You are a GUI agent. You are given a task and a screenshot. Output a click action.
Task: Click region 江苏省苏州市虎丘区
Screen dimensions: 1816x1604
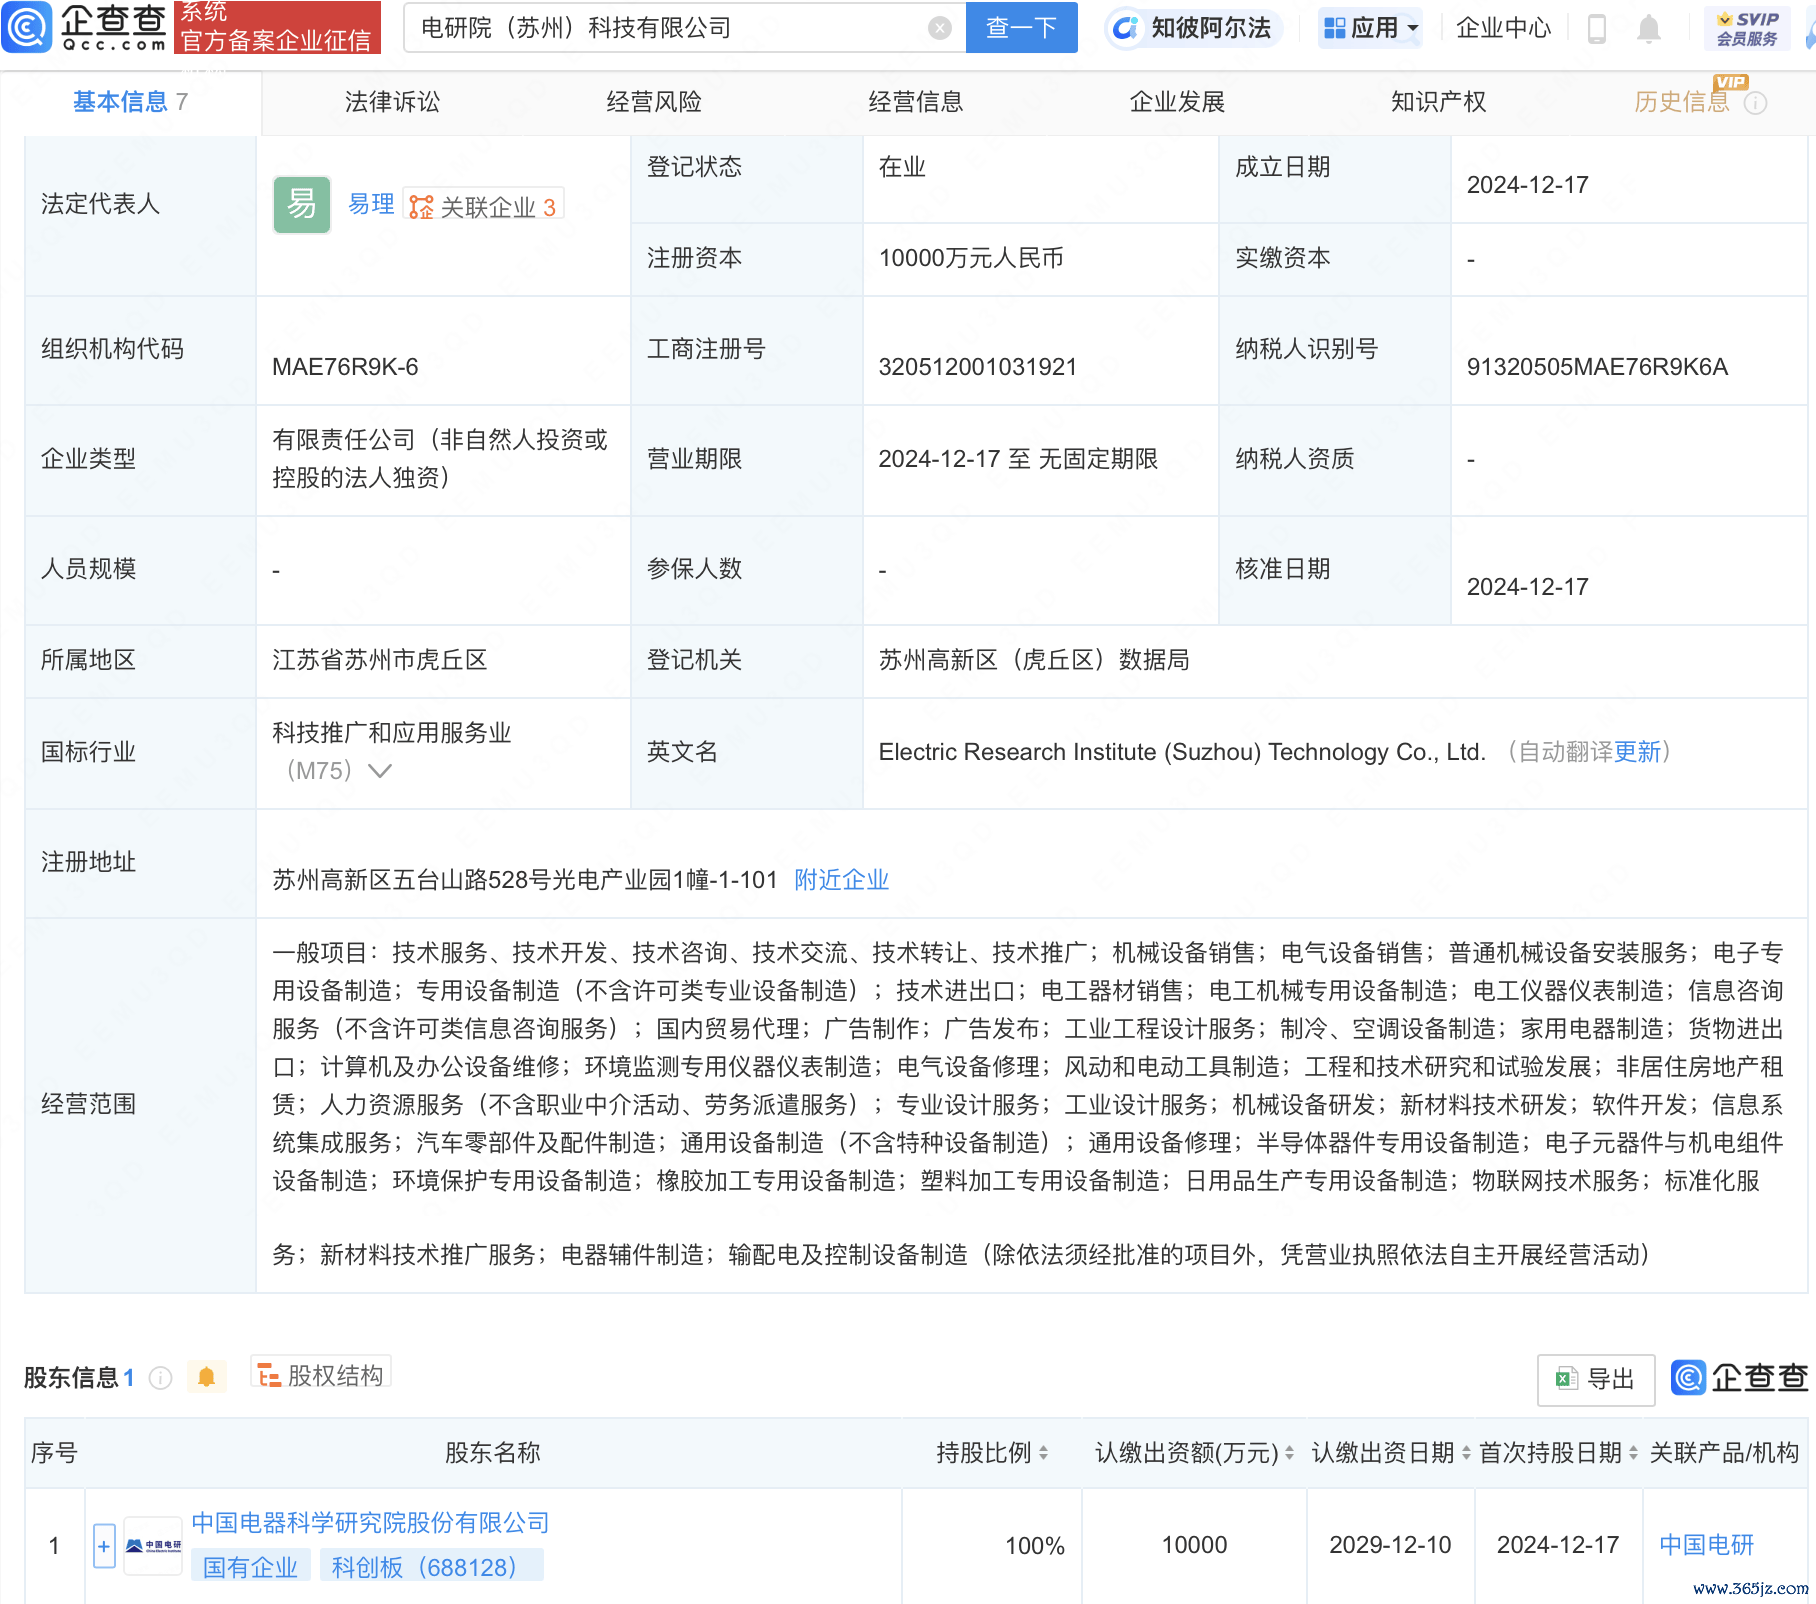[380, 660]
